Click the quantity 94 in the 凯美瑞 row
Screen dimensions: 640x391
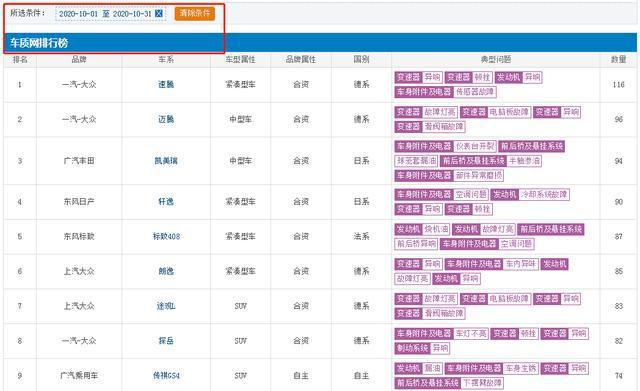pos(618,161)
